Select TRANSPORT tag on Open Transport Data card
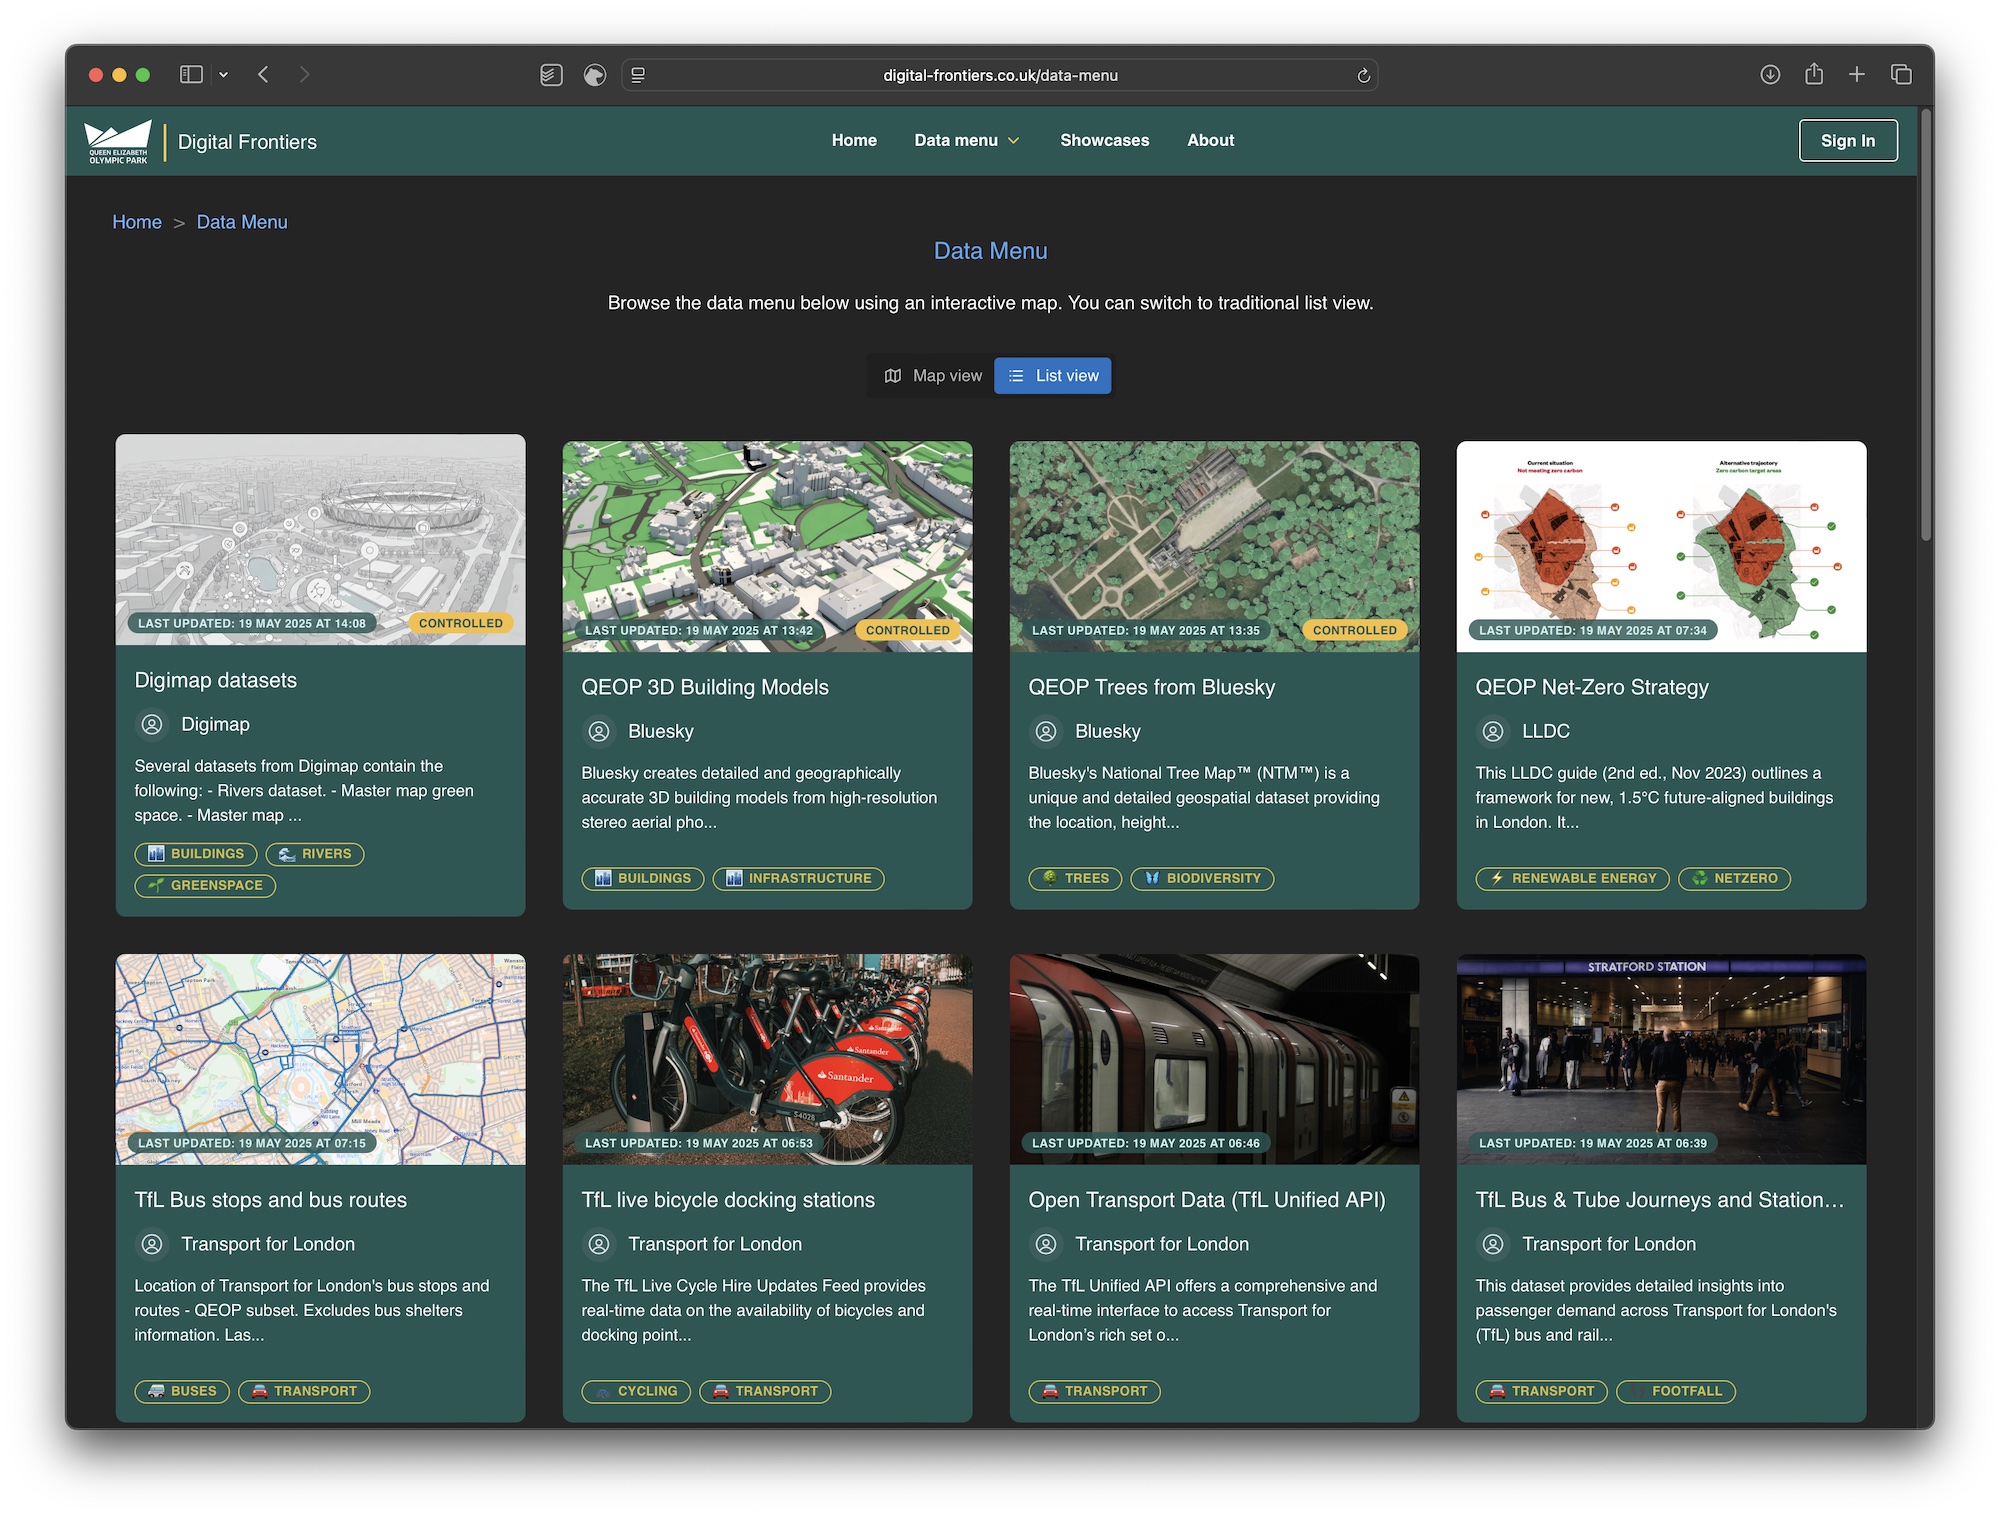This screenshot has width=2000, height=1516. (1095, 1392)
